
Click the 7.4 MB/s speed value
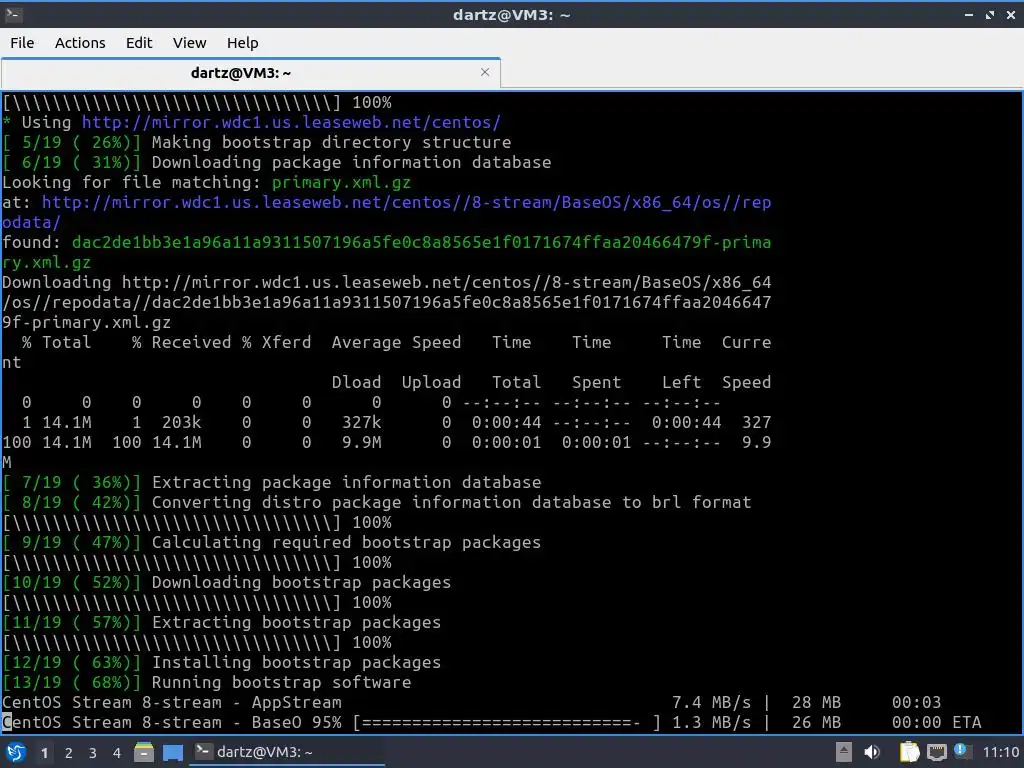click(711, 702)
